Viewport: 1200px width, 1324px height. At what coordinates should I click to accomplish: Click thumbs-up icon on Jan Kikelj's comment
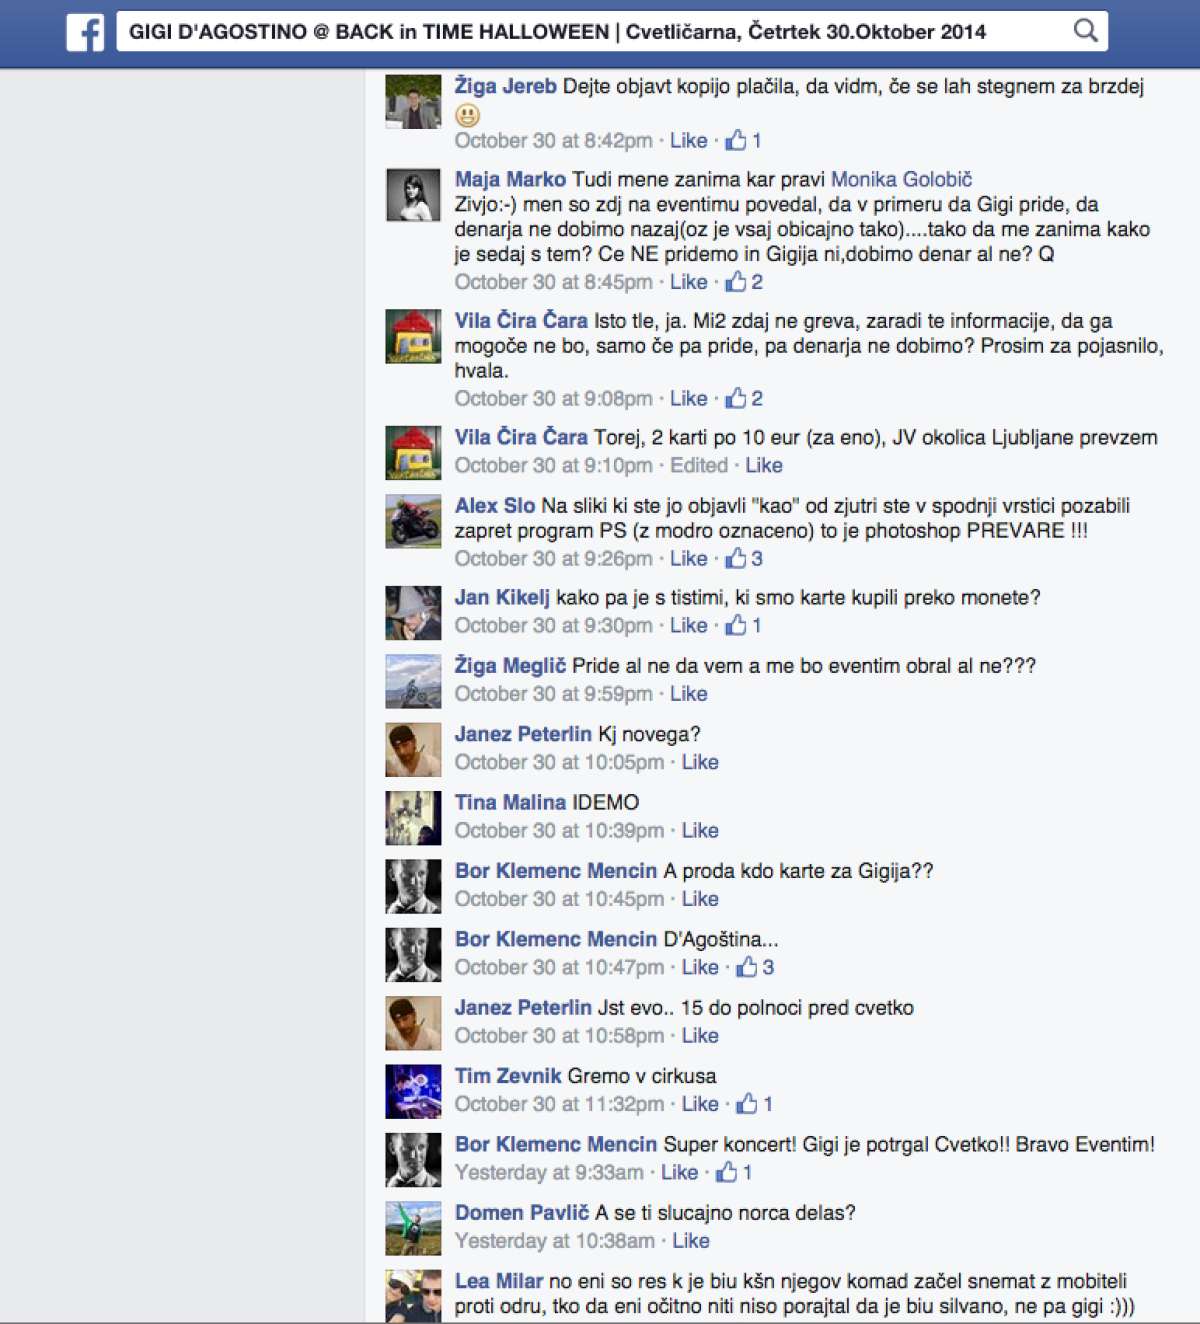(736, 625)
